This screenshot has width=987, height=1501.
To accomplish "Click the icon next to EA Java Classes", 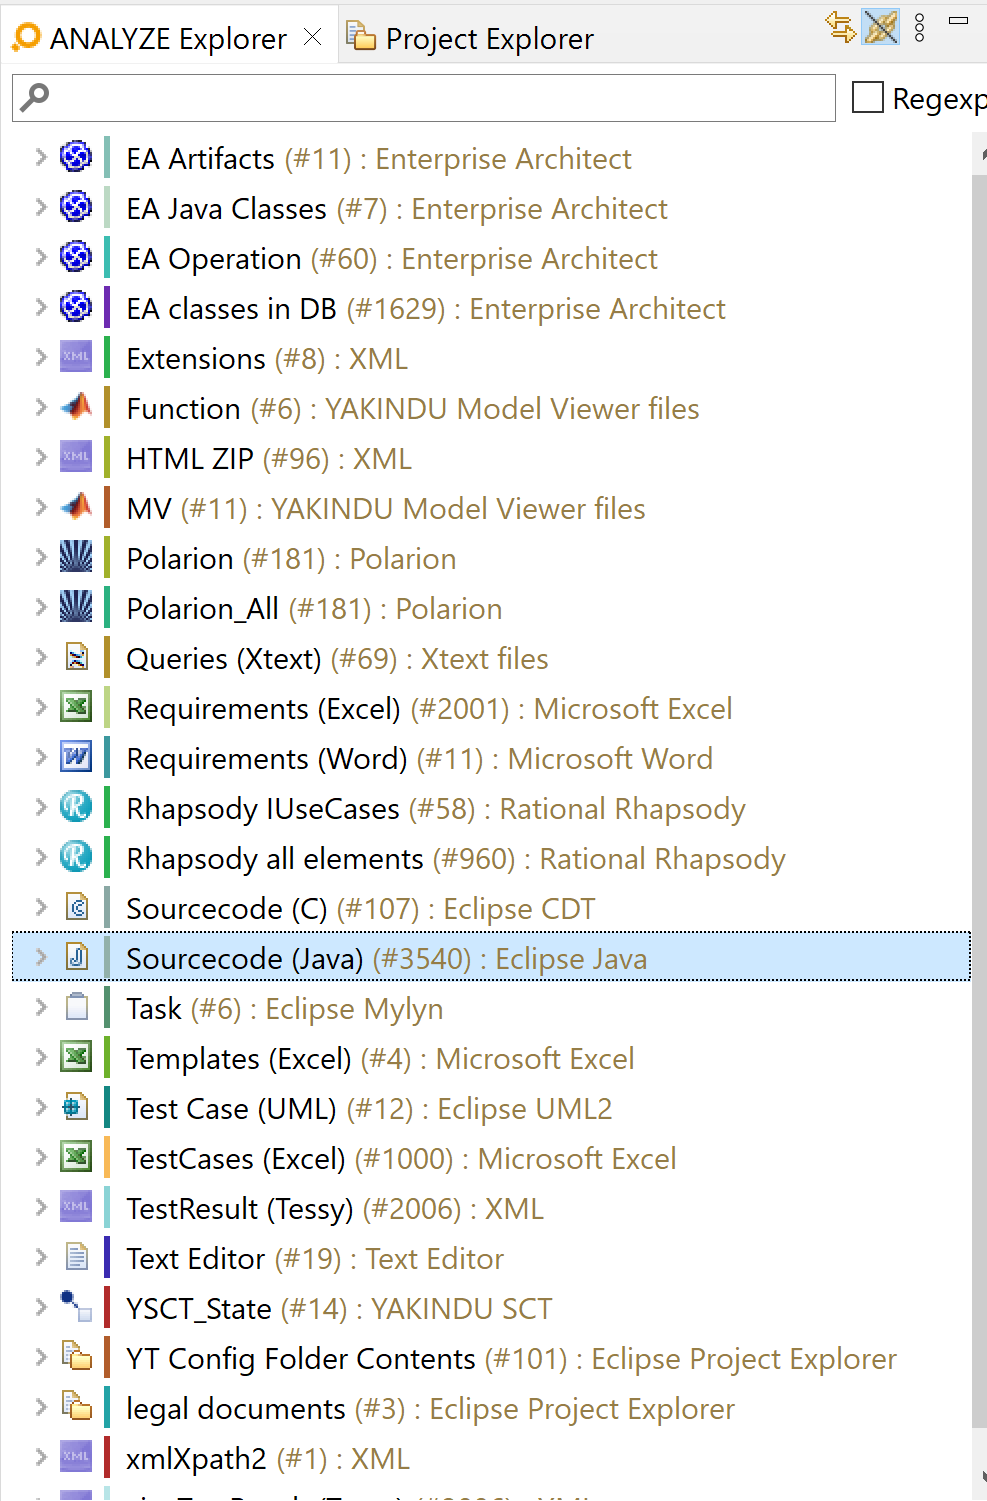I will pyautogui.click(x=76, y=207).
